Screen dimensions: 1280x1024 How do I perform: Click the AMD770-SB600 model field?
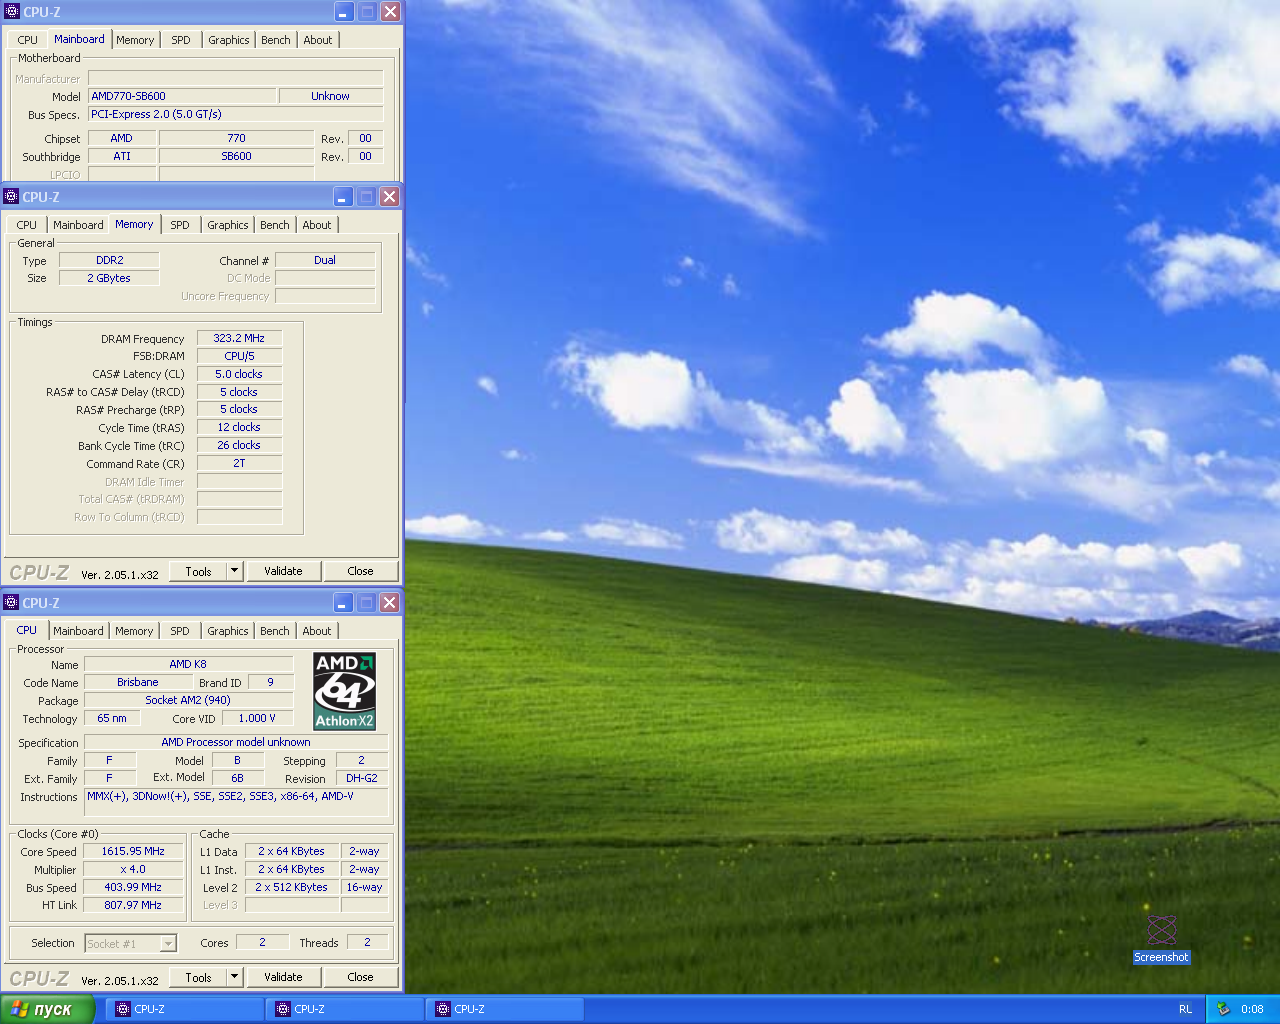click(x=182, y=96)
